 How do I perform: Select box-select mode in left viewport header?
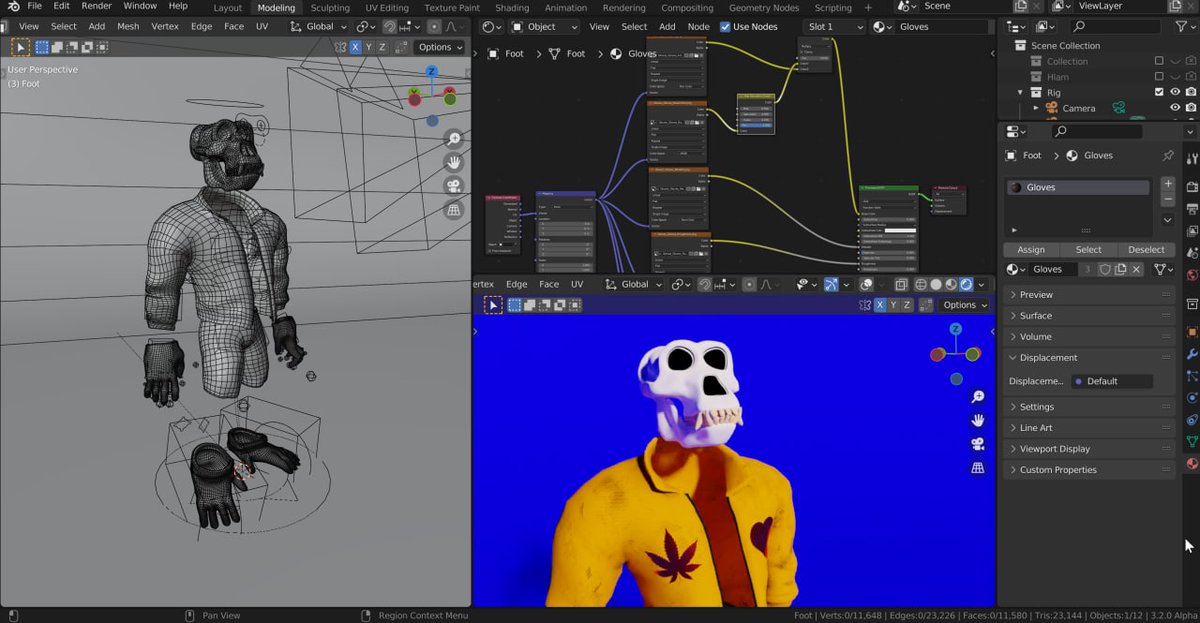pyautogui.click(x=42, y=47)
